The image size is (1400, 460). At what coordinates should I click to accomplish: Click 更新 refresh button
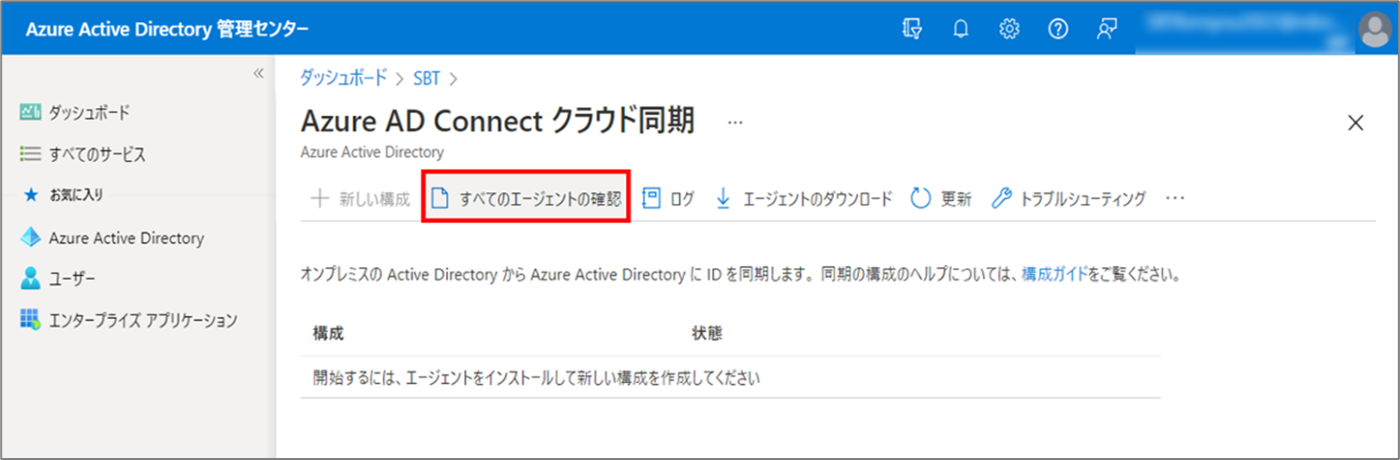tap(941, 198)
